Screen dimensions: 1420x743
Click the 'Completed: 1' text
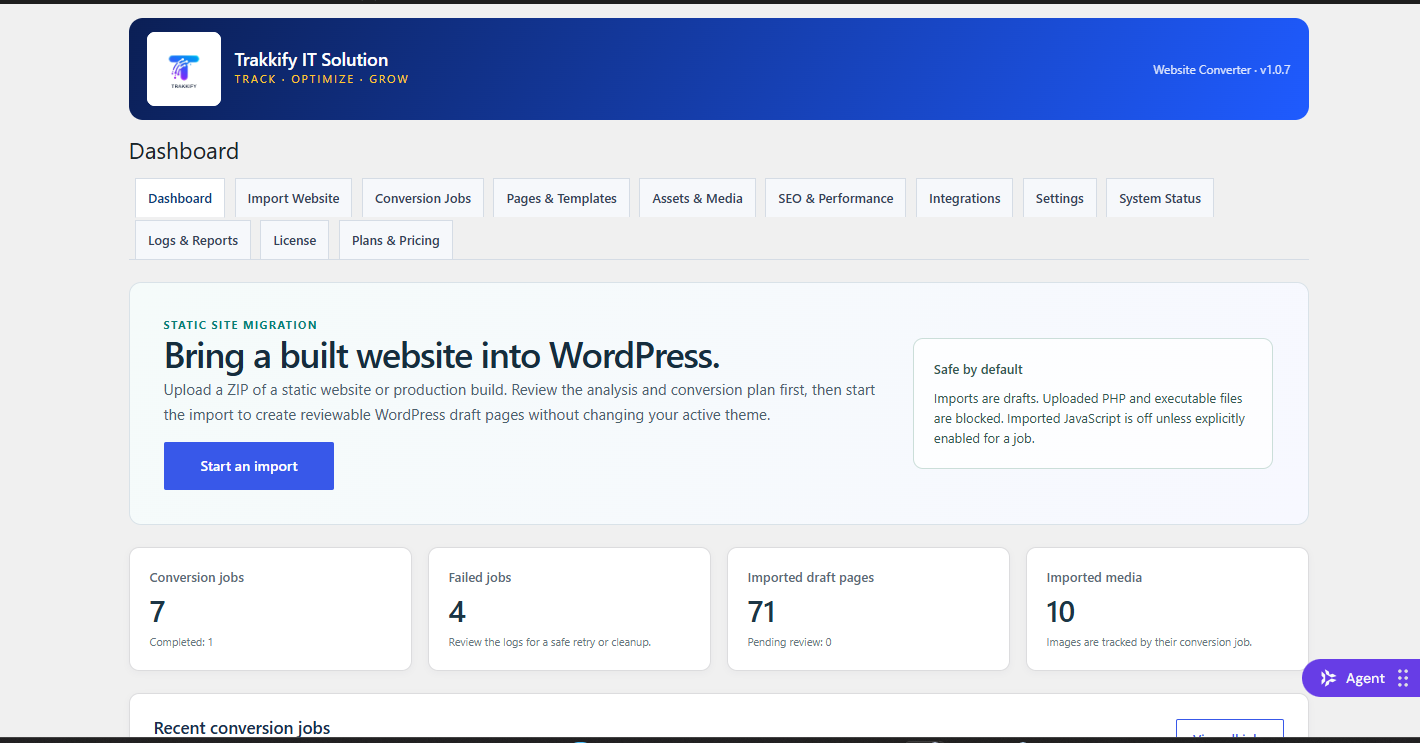pos(181,642)
